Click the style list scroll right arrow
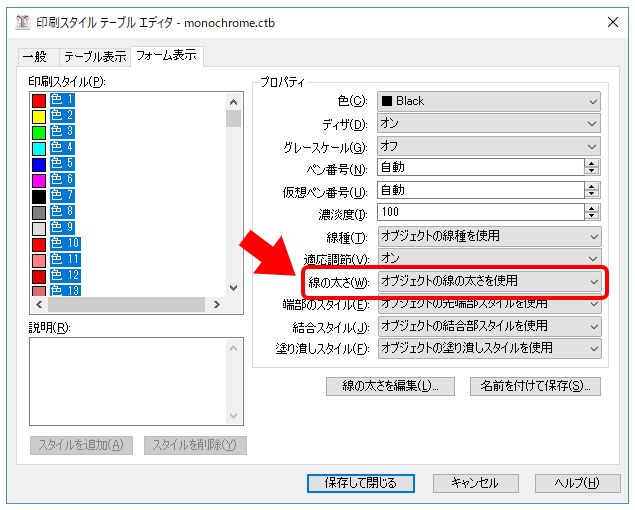The height and width of the screenshot is (510, 635). (x=217, y=305)
